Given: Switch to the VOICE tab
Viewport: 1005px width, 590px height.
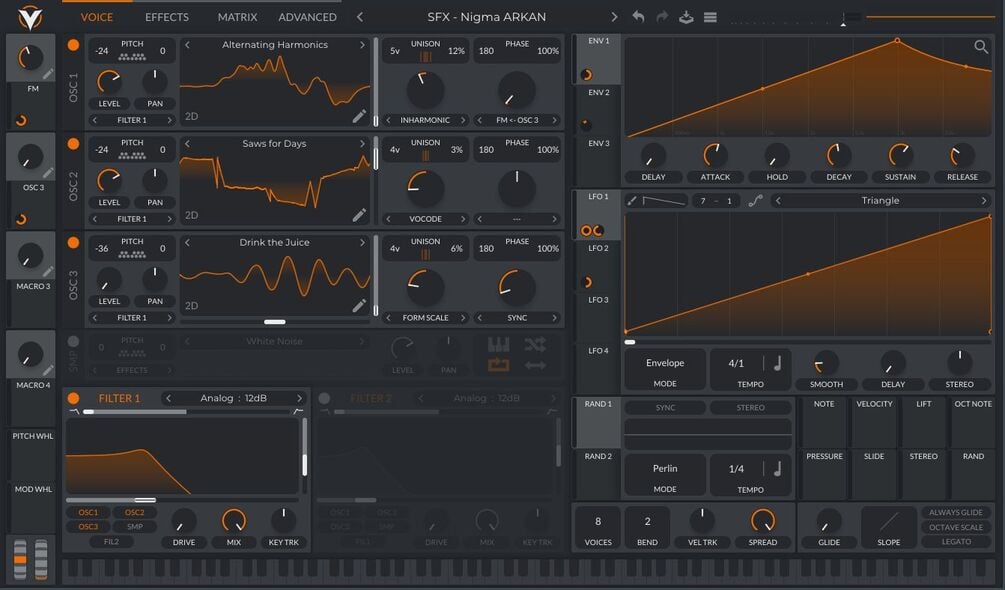Looking at the screenshot, I should [x=97, y=17].
